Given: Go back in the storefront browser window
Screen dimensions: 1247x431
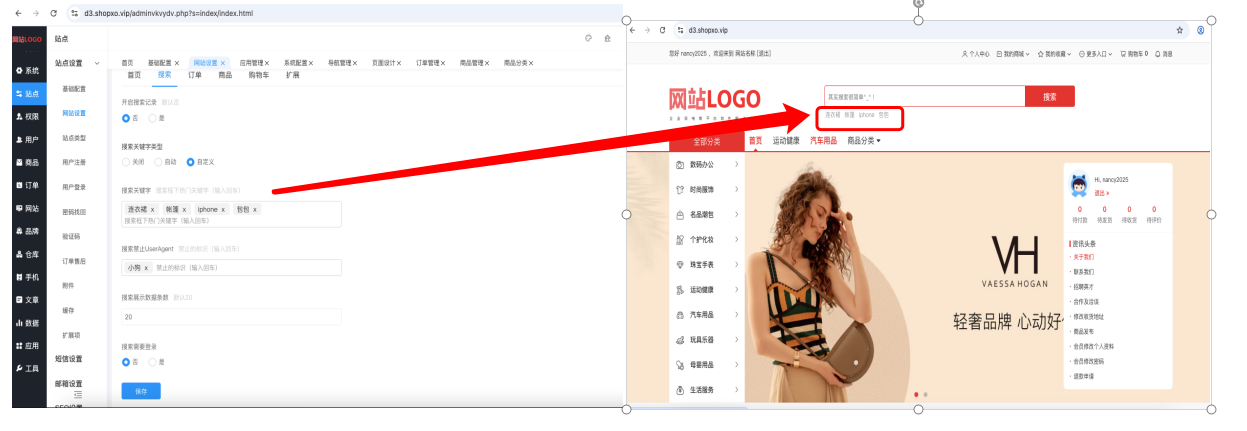Looking at the screenshot, I should [x=633, y=30].
